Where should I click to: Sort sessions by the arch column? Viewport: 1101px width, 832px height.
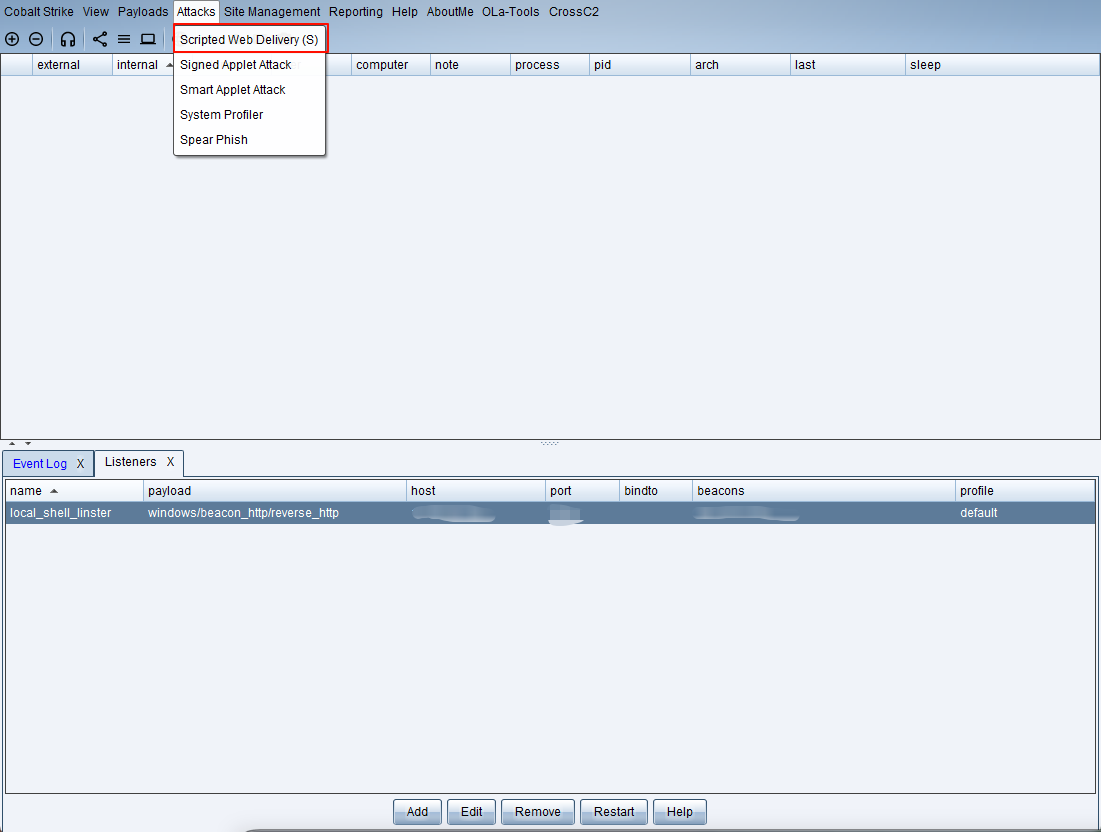point(741,65)
